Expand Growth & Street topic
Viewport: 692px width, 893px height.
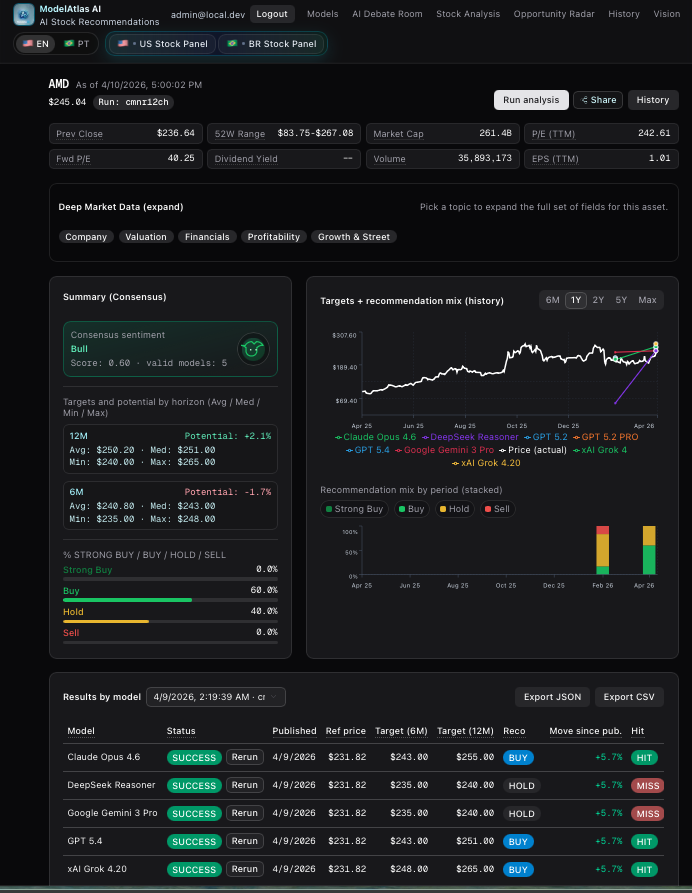point(354,237)
